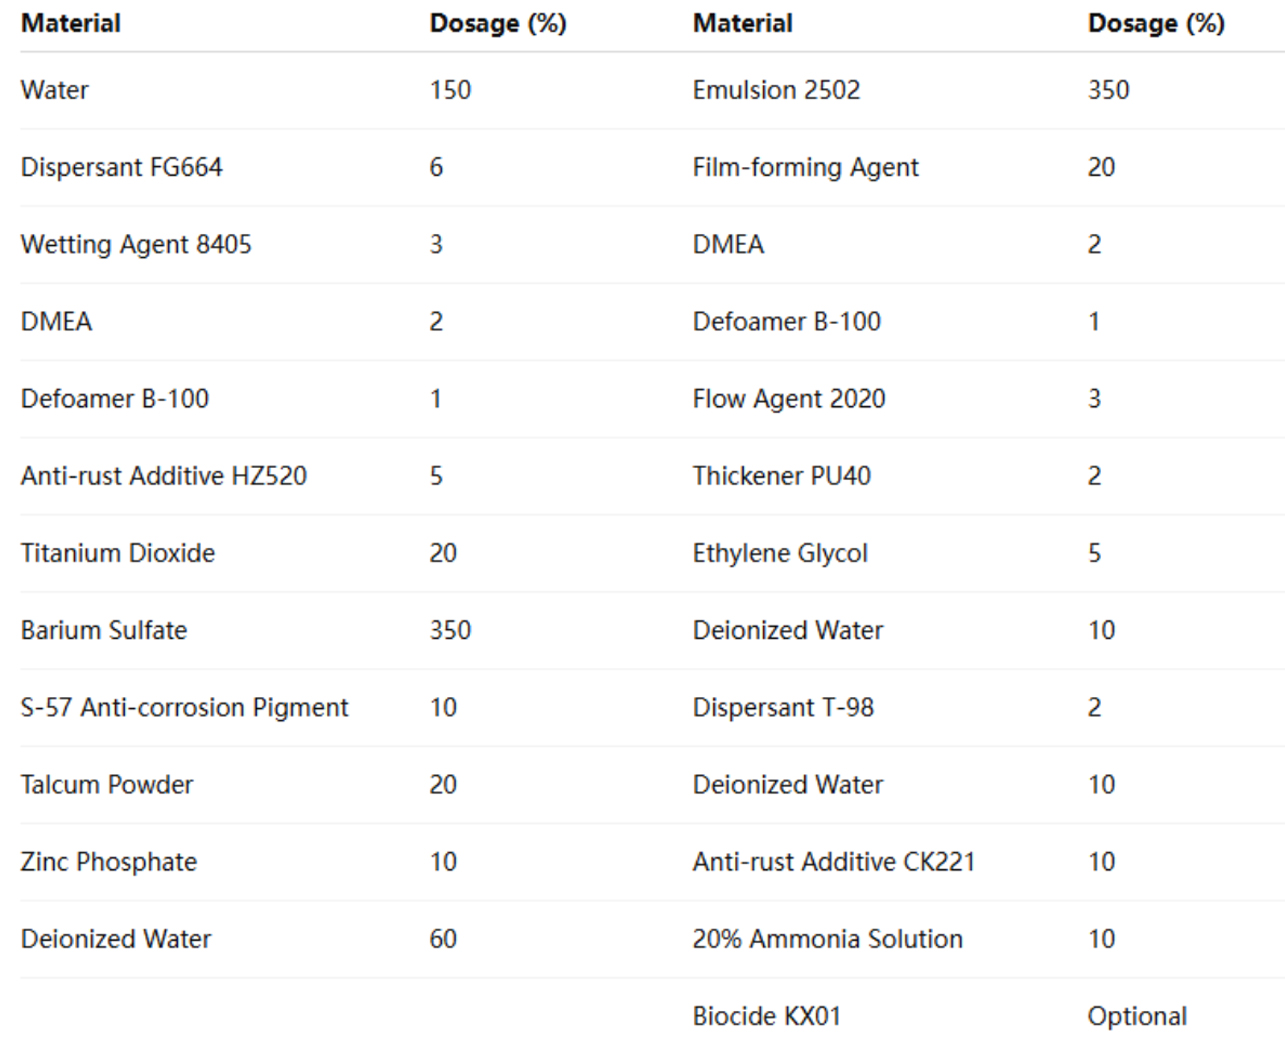The height and width of the screenshot is (1045, 1285).
Task: Click the Zinc Phosphate entry
Action: [x=109, y=862]
